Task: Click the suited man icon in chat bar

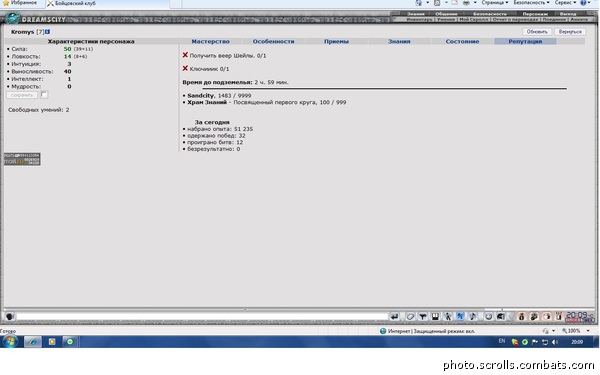Action: coord(521,316)
